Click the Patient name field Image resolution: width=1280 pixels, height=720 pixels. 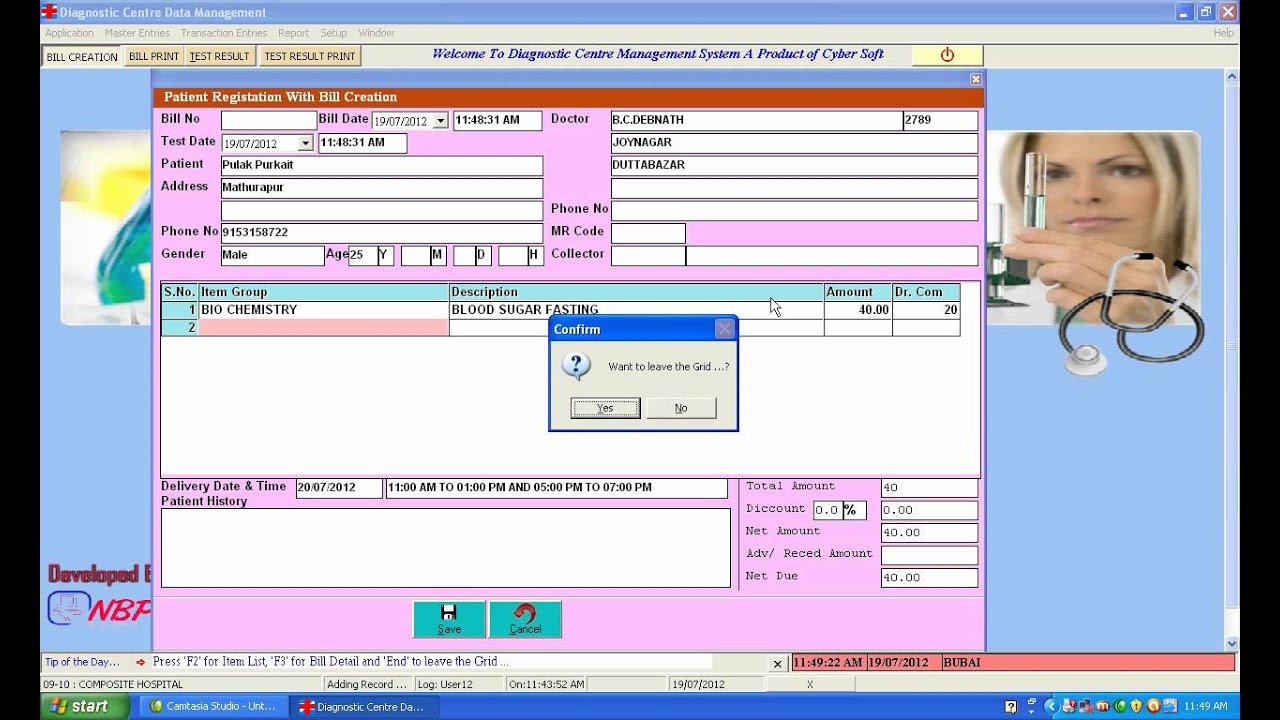pos(382,165)
